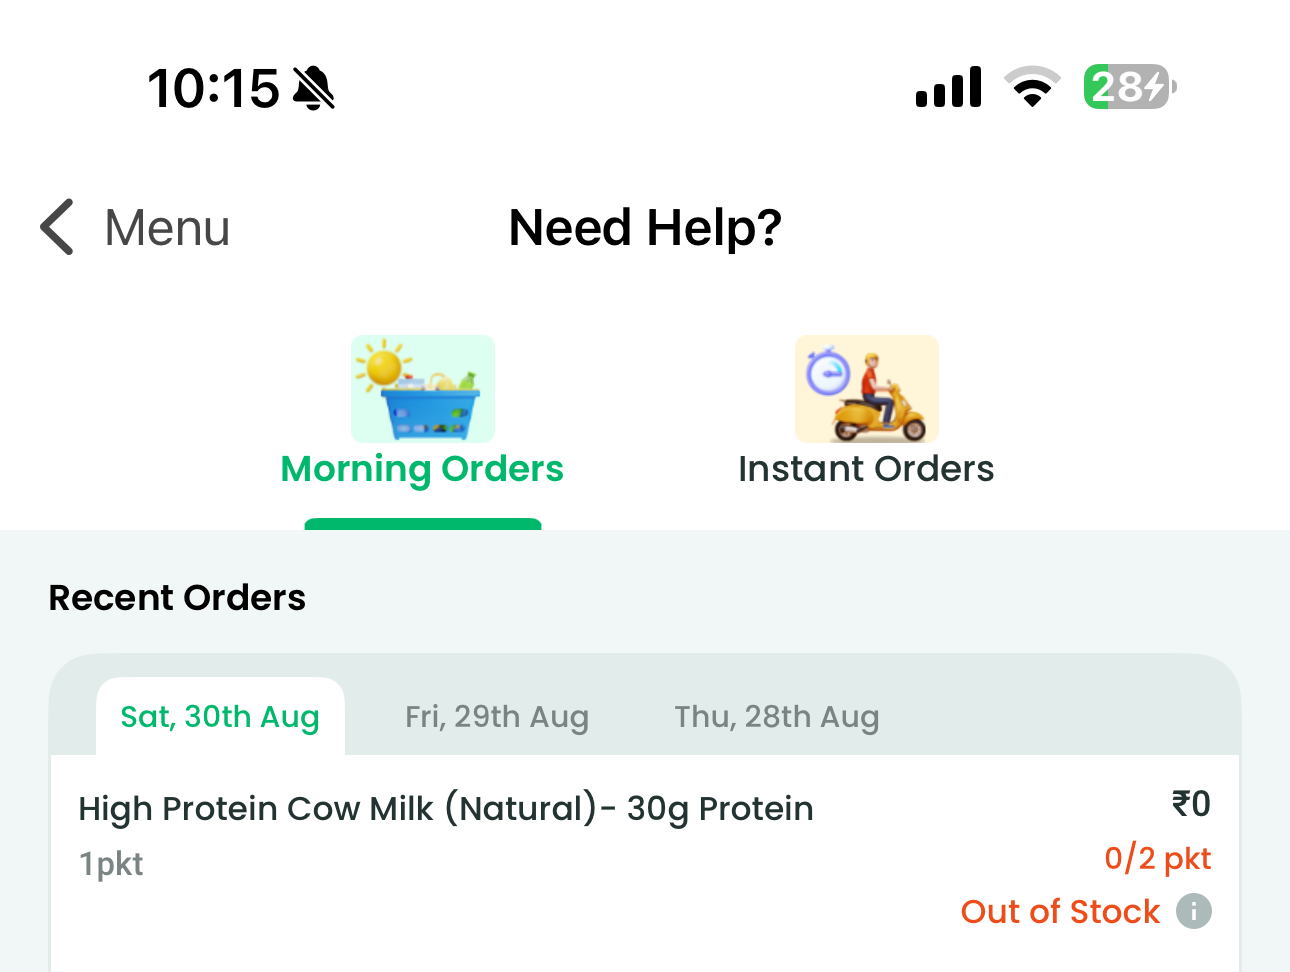Switch to the Morning Orders tab label

click(422, 469)
